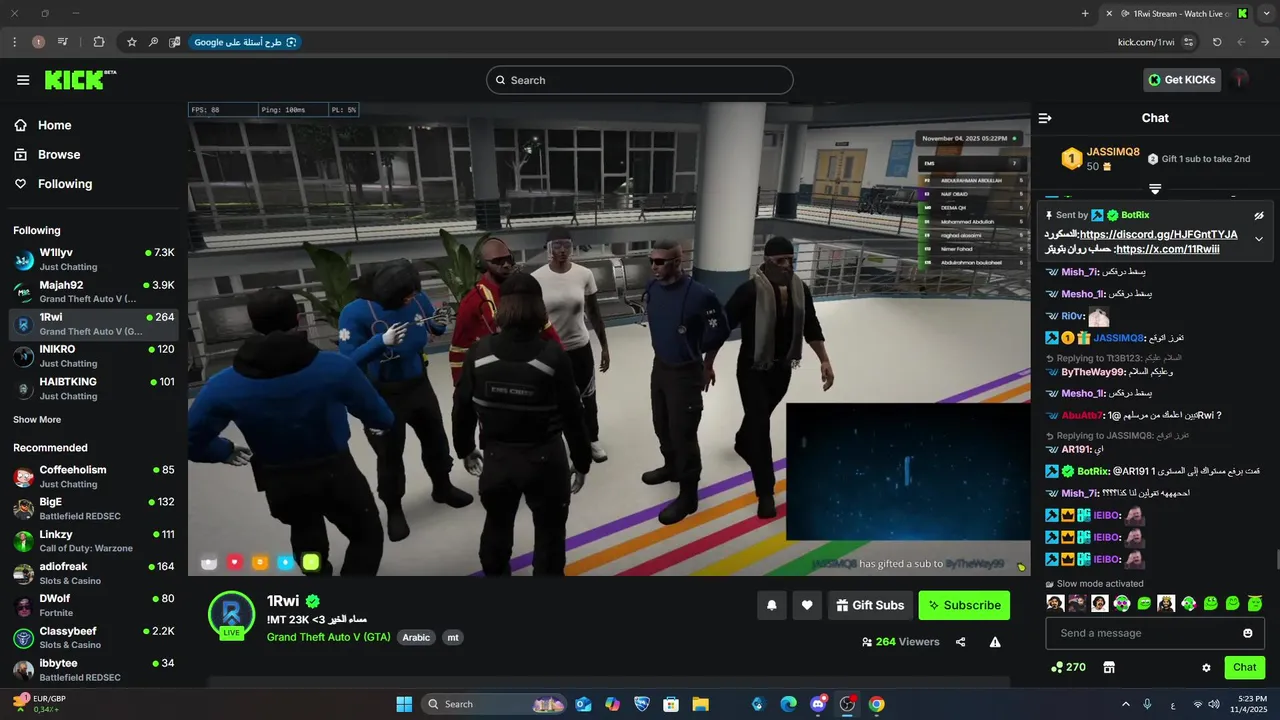
Task: Open browser extensions puzzle icon
Action: tap(98, 42)
